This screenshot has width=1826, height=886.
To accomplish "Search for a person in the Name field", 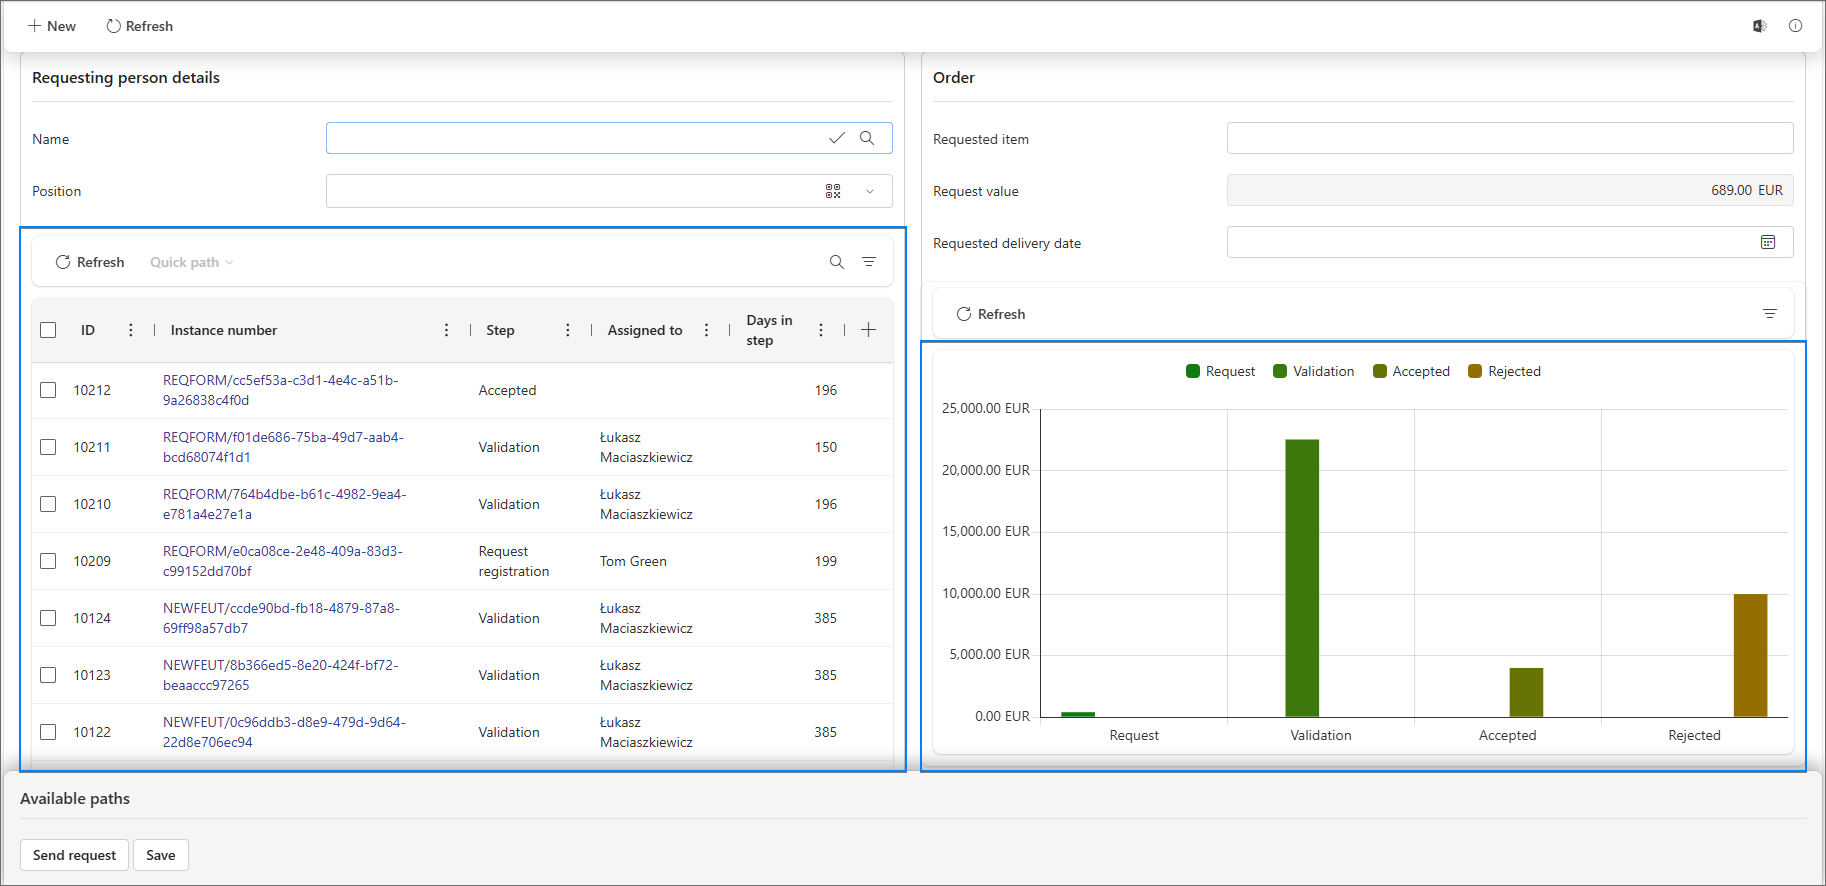I will coord(867,138).
